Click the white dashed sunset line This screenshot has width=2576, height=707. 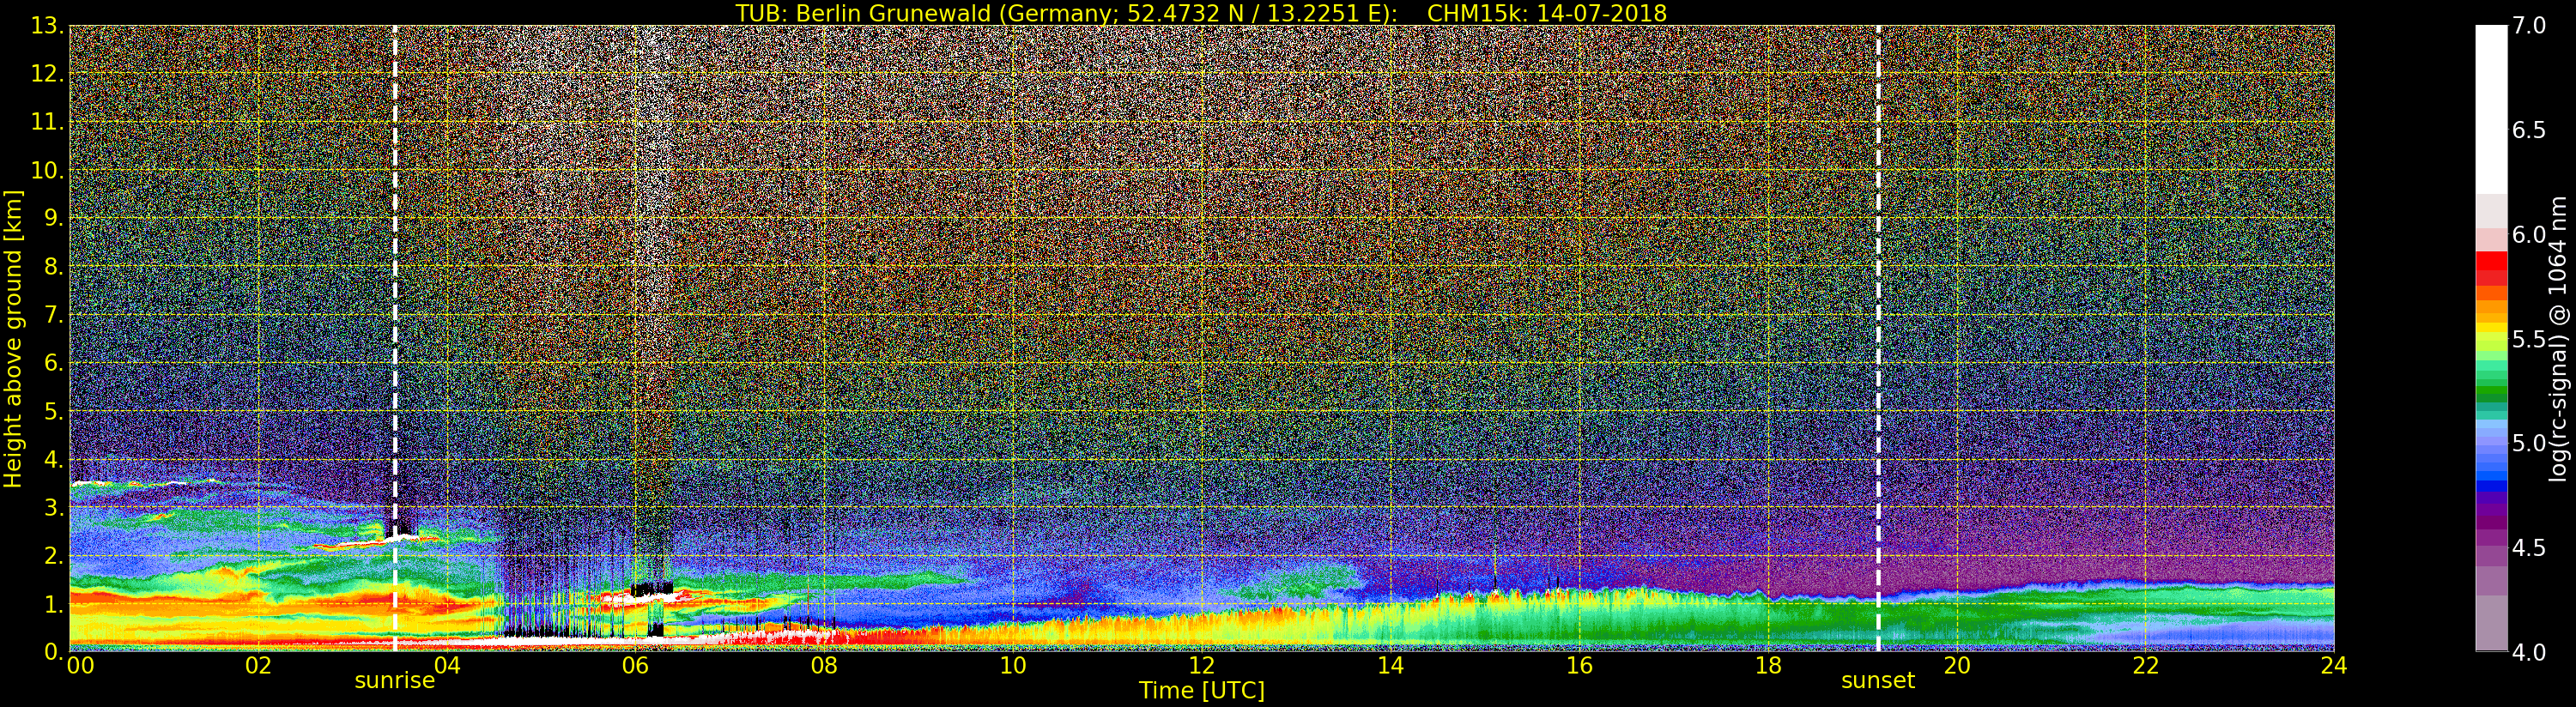click(1879, 338)
